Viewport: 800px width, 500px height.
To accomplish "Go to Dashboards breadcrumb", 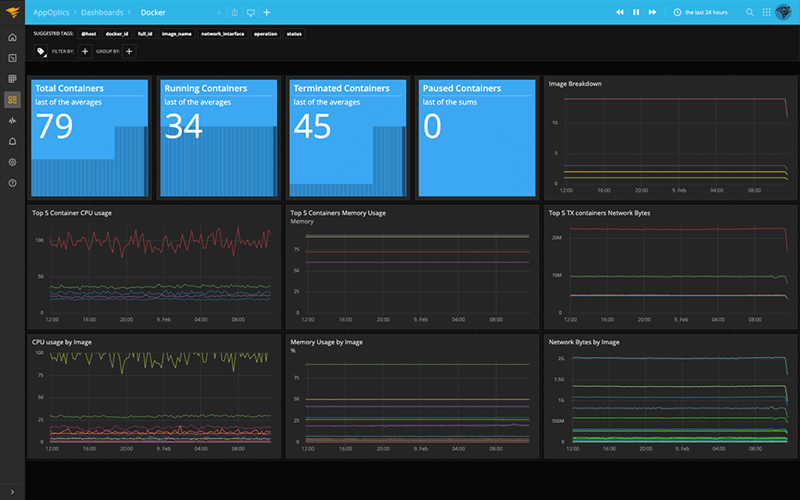I will pos(102,12).
